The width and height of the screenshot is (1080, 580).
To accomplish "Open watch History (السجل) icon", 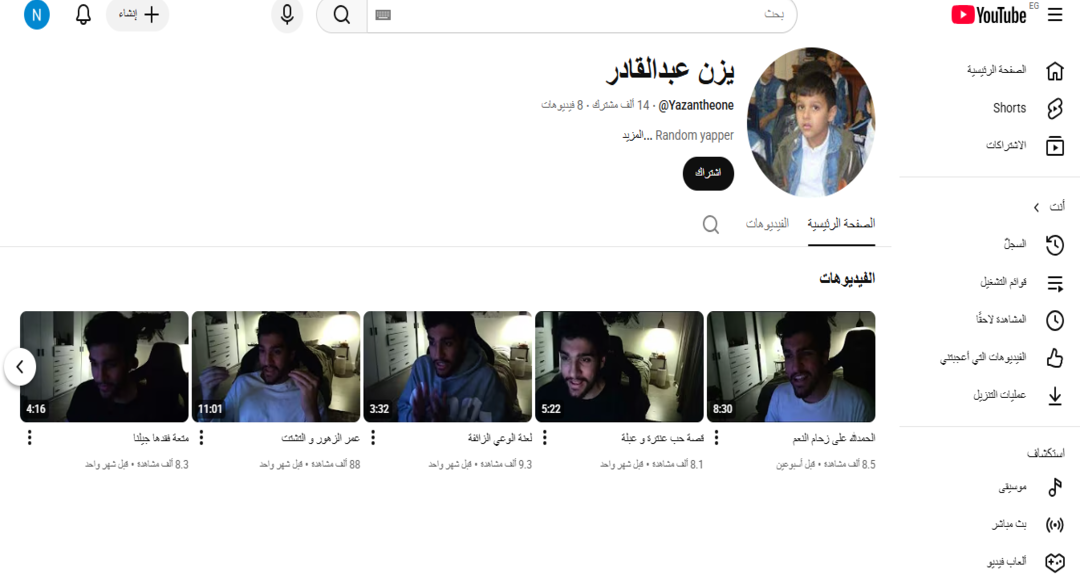I will pyautogui.click(x=1055, y=246).
